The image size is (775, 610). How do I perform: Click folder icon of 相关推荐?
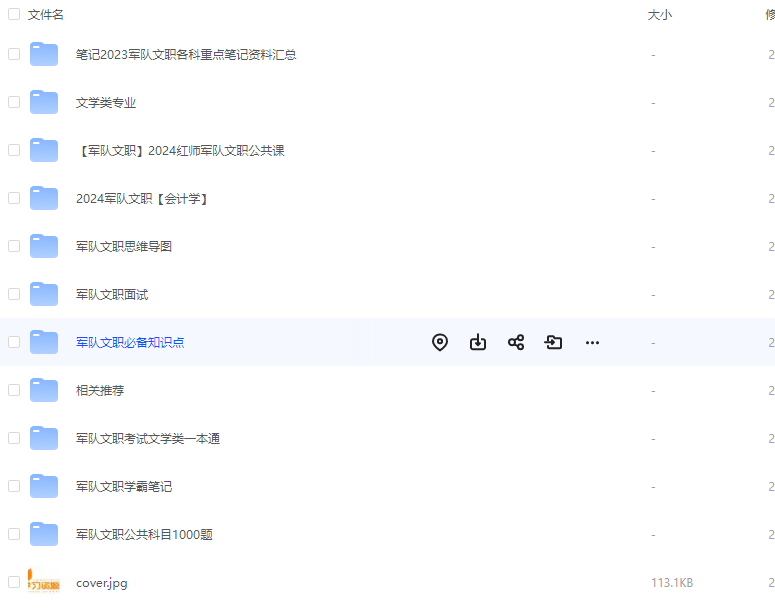coord(43,390)
